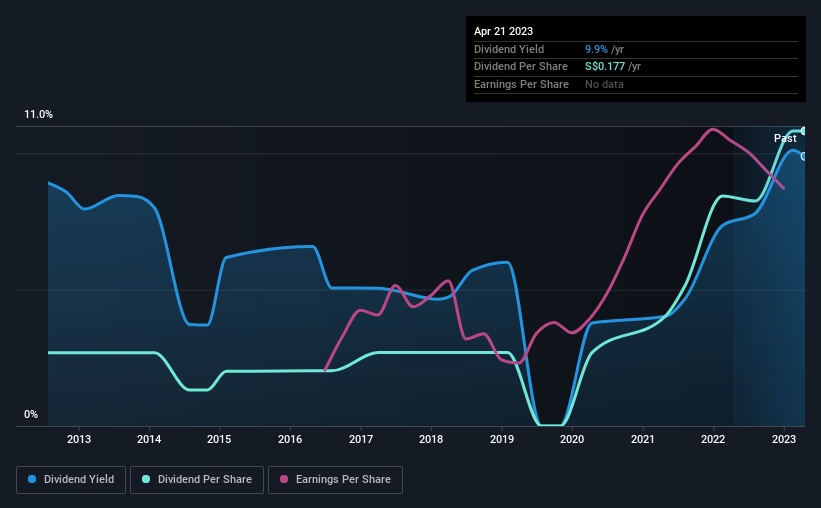Click the 2013 axis label
821x508 pixels.
tap(79, 439)
